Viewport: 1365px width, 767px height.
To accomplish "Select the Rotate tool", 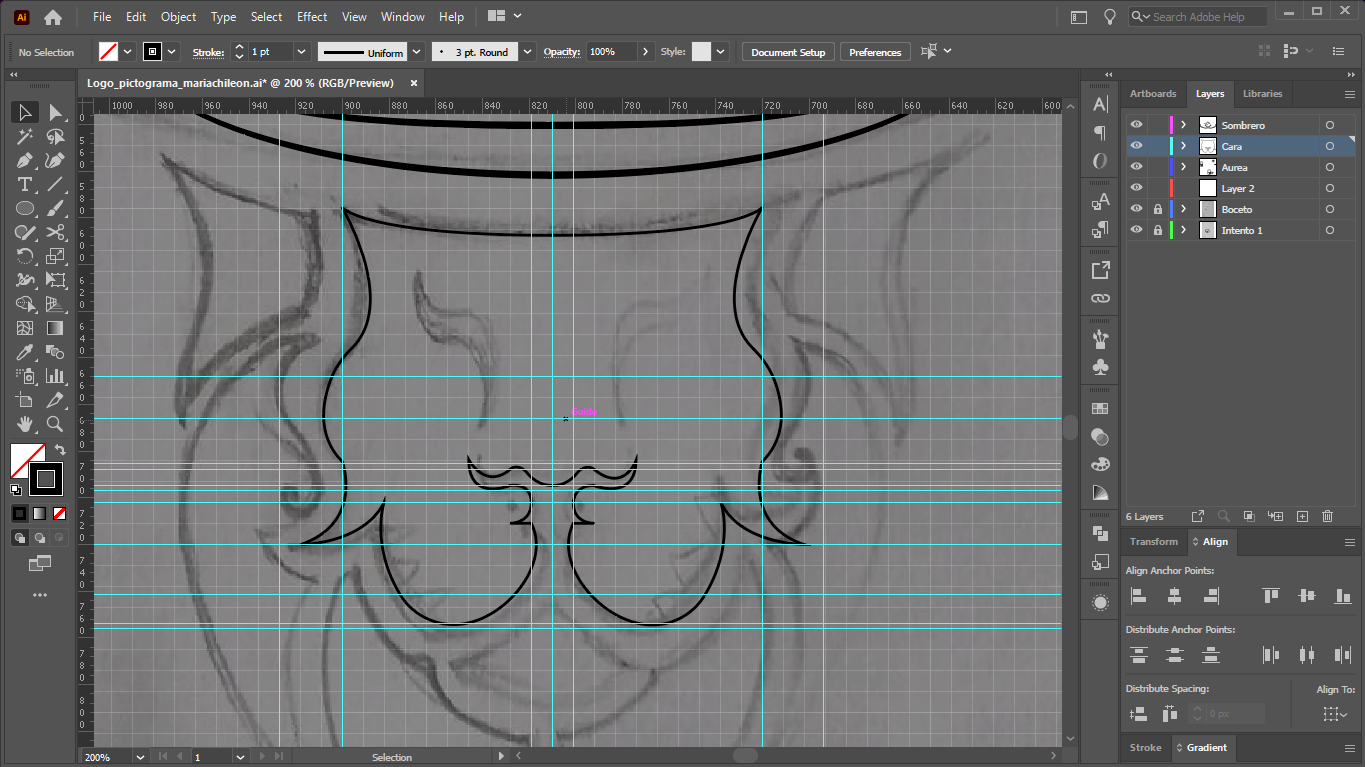I will pyautogui.click(x=26, y=256).
